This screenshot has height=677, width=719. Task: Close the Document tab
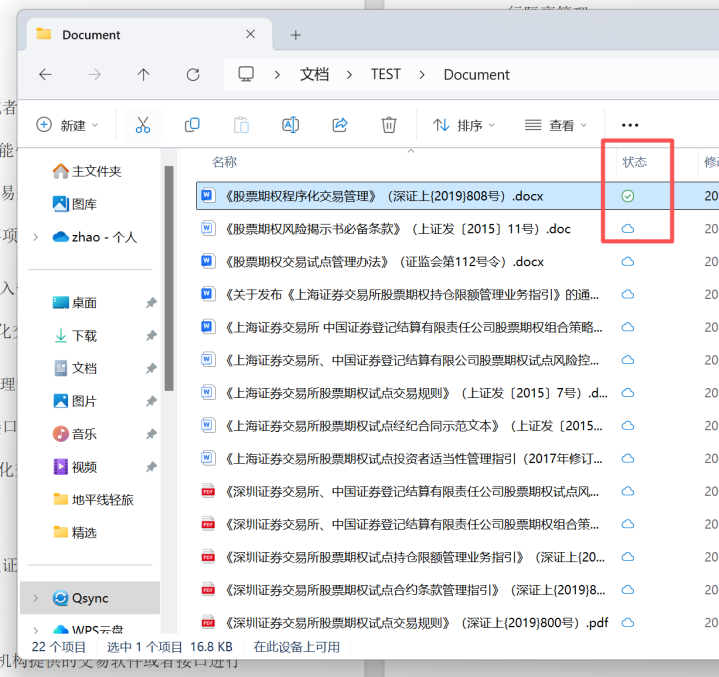point(250,34)
